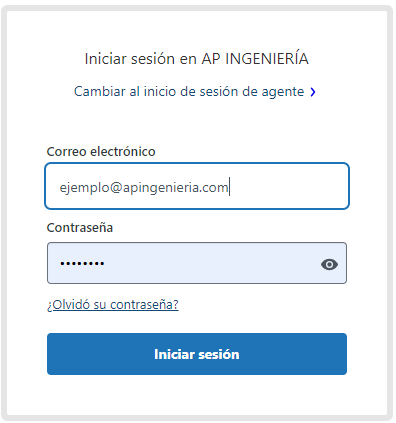The height and width of the screenshot is (423, 396).
Task: Focus the Correo electrónico input field
Action: (197, 186)
